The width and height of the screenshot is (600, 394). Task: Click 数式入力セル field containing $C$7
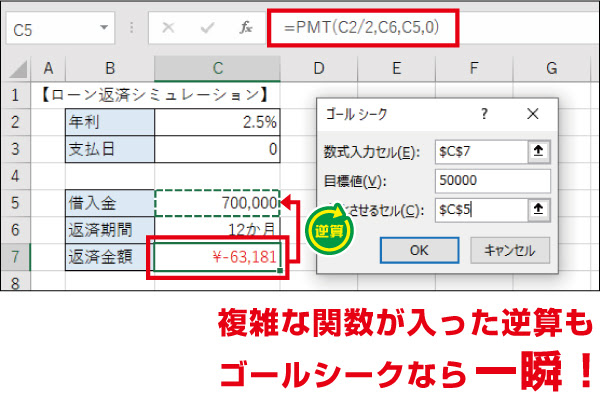pyautogui.click(x=481, y=151)
